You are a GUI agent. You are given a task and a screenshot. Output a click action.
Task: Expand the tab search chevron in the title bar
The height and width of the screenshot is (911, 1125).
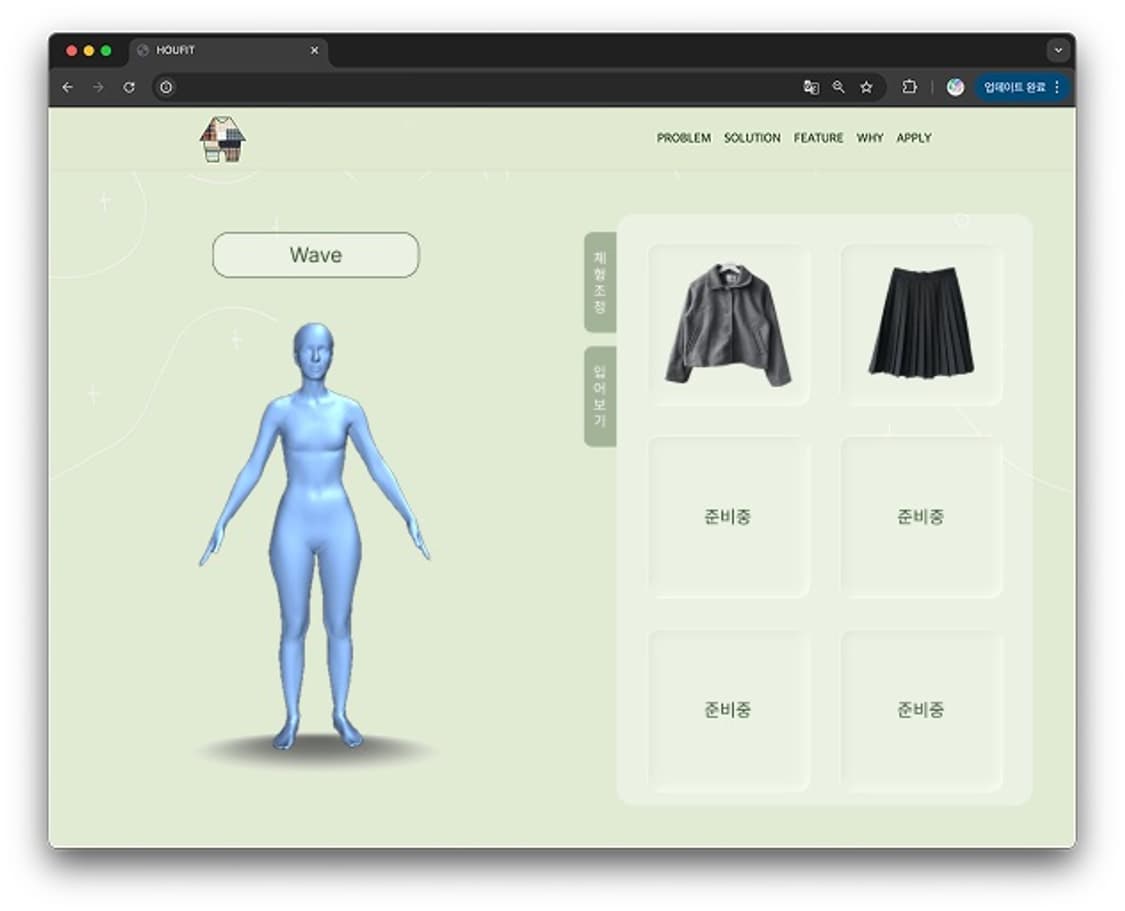tap(1058, 50)
